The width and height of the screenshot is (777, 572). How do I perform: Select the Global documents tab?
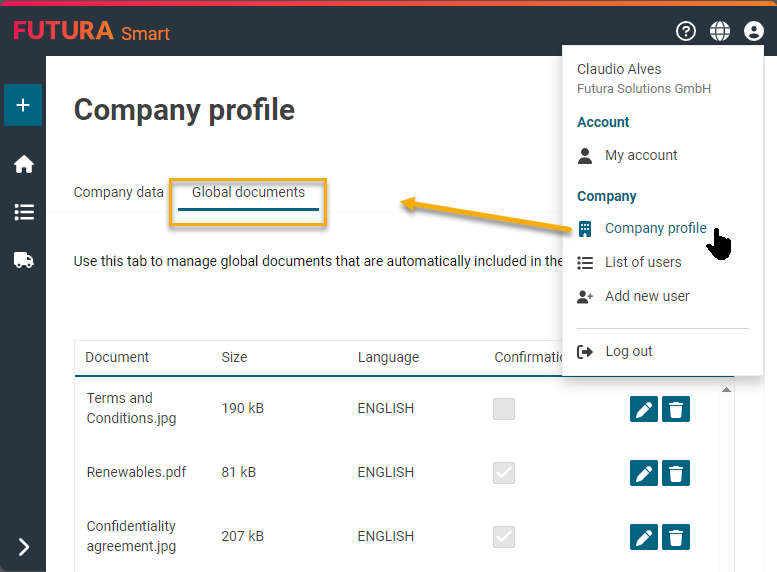pyautogui.click(x=248, y=192)
